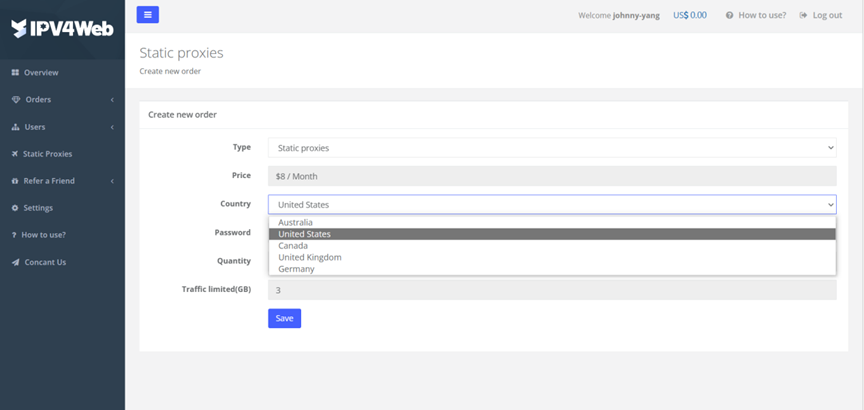This screenshot has width=864, height=410.
Task: Click the header How to use question-circle icon
Action: point(730,15)
